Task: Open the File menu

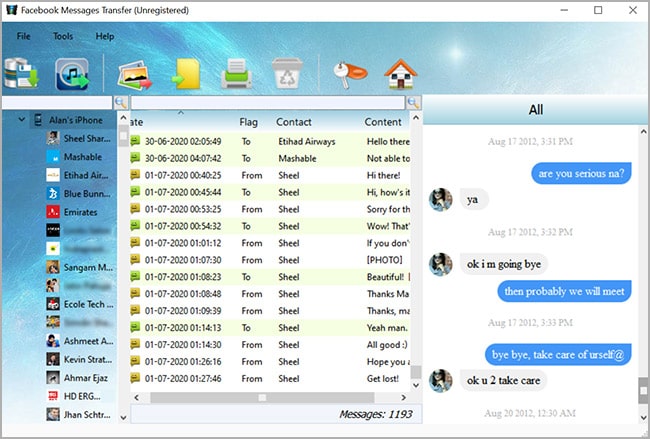Action: point(23,36)
